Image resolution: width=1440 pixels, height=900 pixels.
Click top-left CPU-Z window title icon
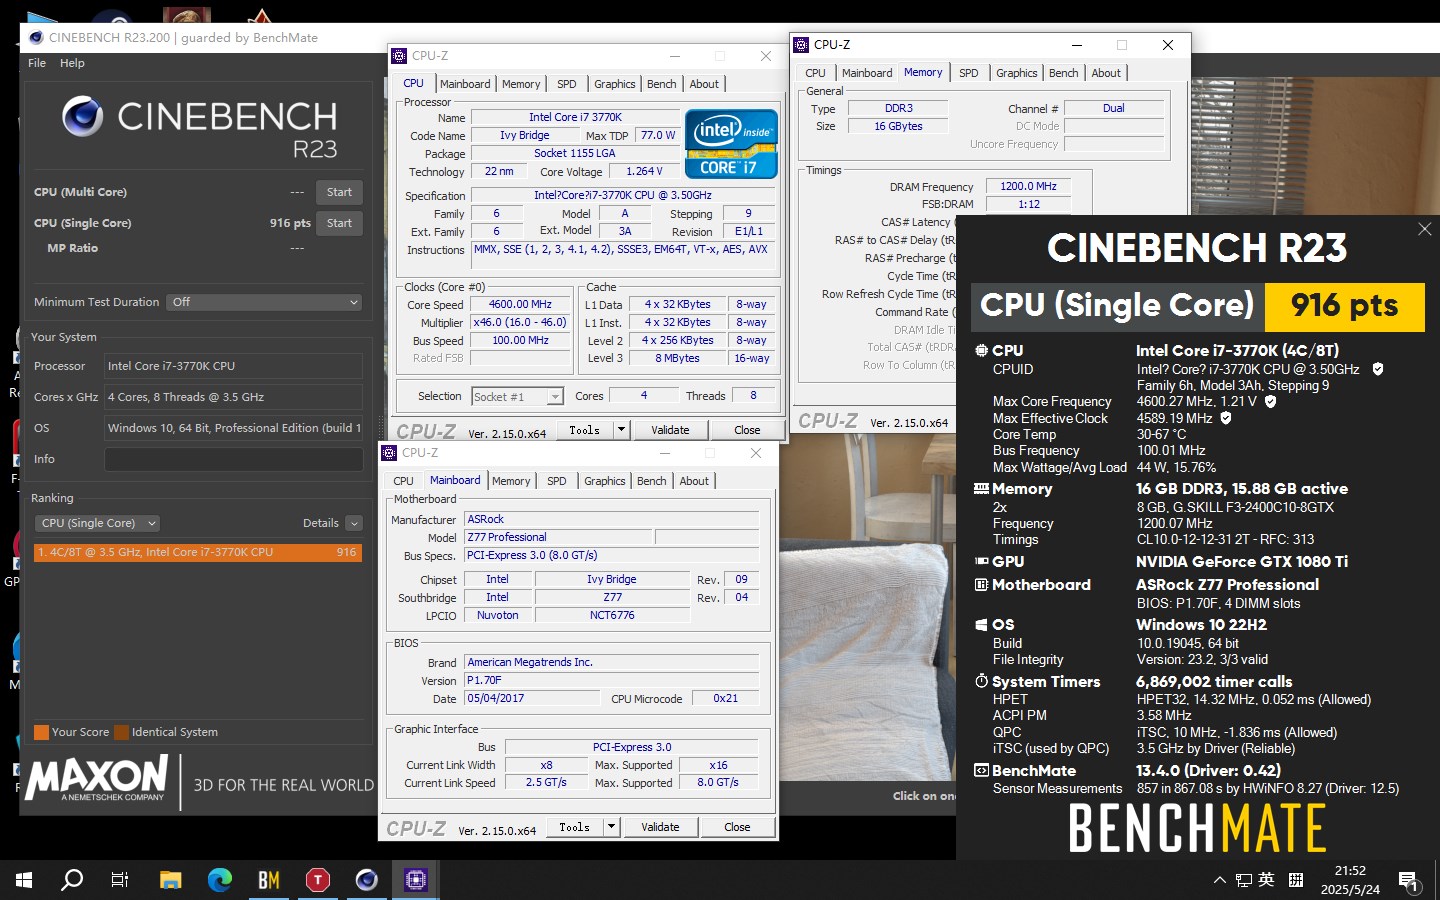[399, 56]
